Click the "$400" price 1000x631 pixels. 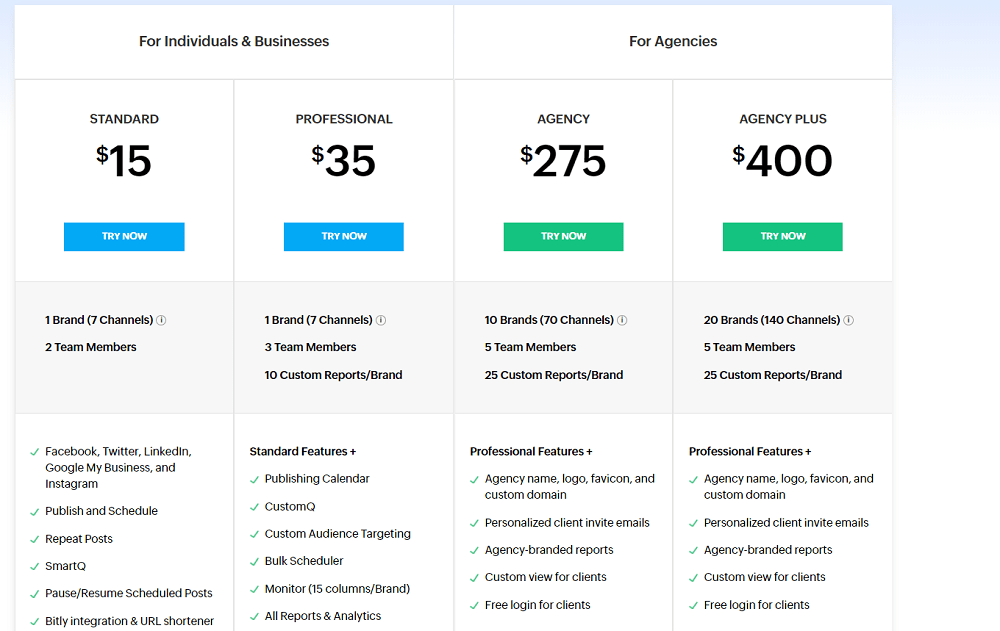coord(782,160)
